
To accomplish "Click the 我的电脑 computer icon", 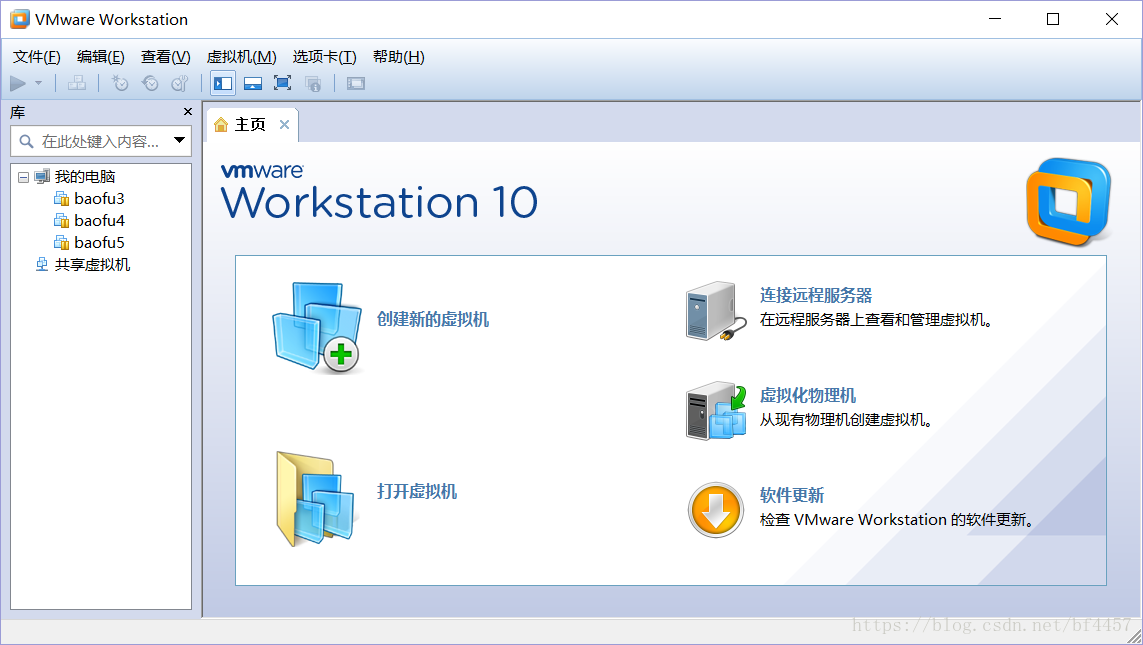I will [x=42, y=176].
